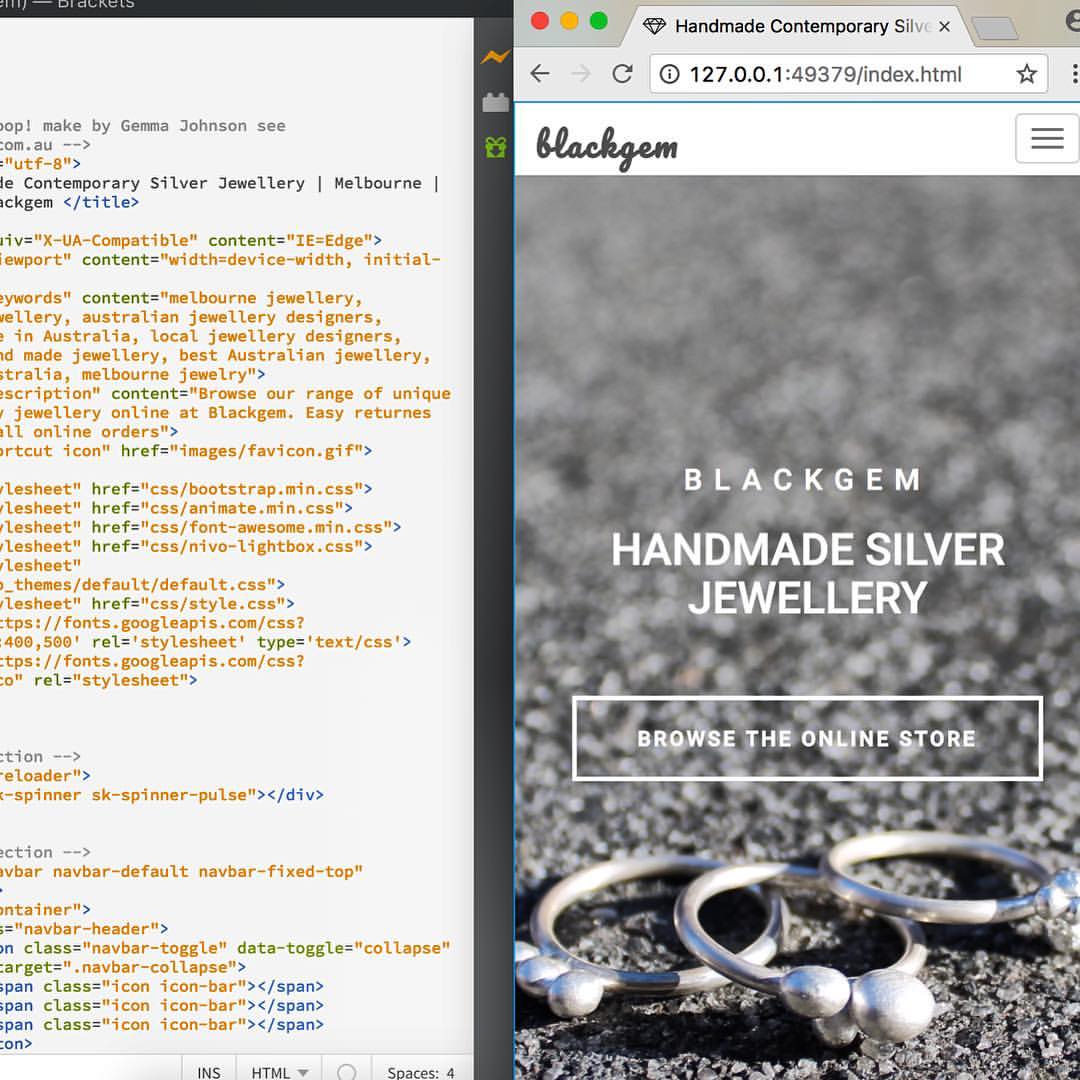This screenshot has height=1080, width=1080.
Task: Open the Brackets Extension Manager icon
Action: pos(495,103)
